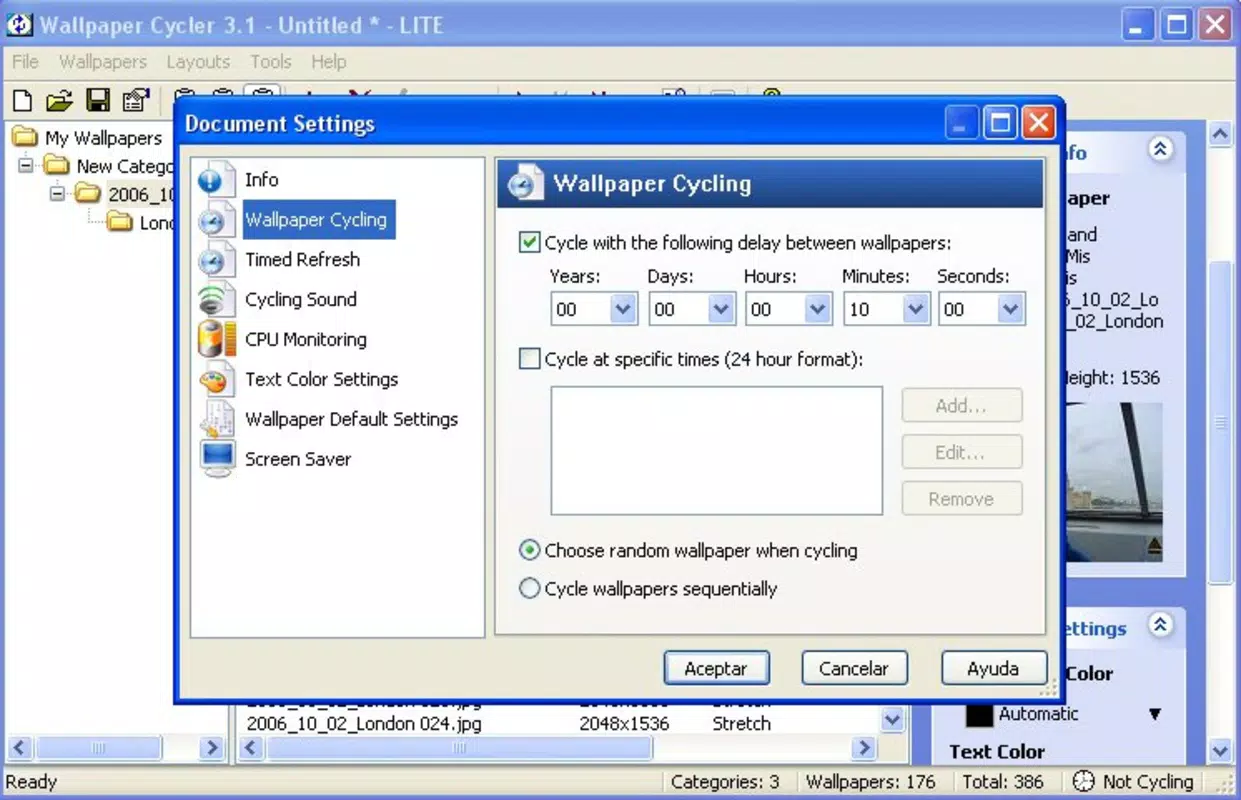Open the CPU Monitoring settings page
1241x800 pixels.
306,339
